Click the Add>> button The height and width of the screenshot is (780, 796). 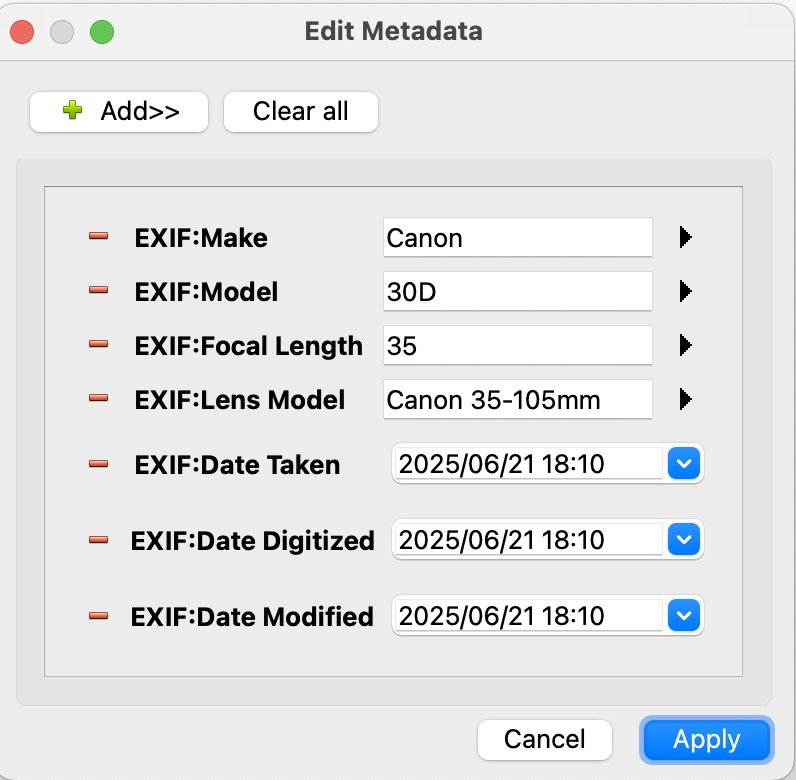coord(119,112)
